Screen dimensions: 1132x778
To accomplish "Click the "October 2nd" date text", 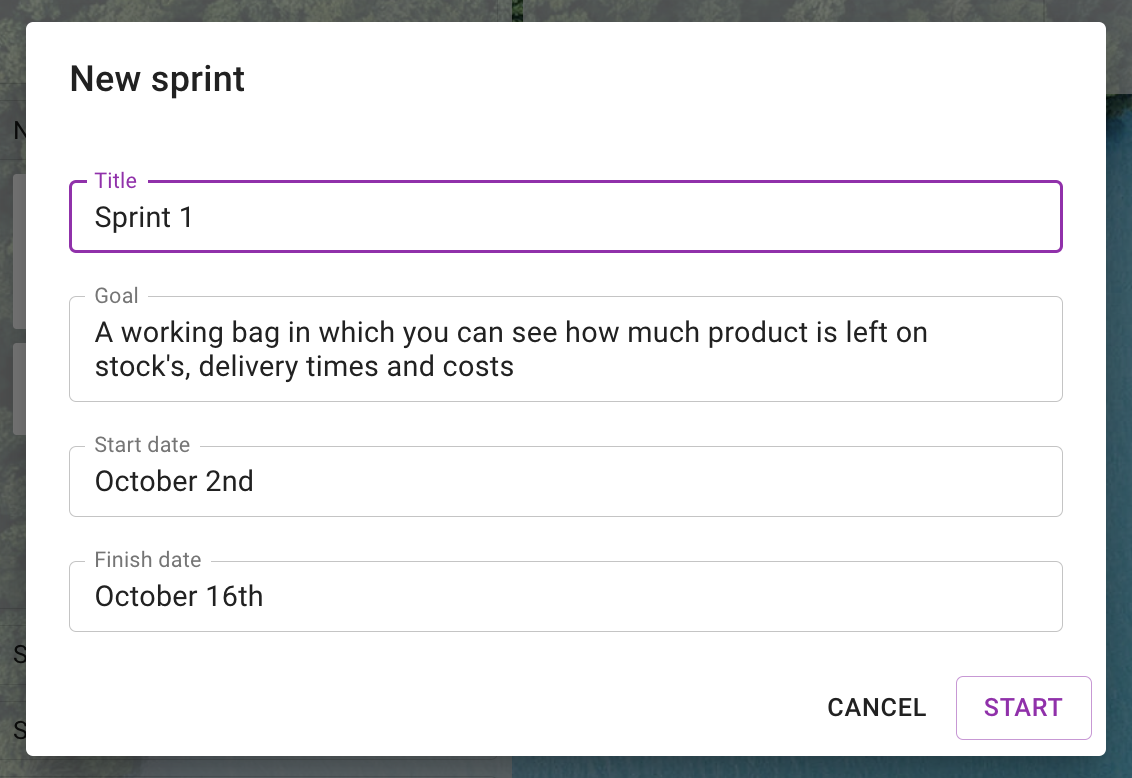I will tap(174, 482).
